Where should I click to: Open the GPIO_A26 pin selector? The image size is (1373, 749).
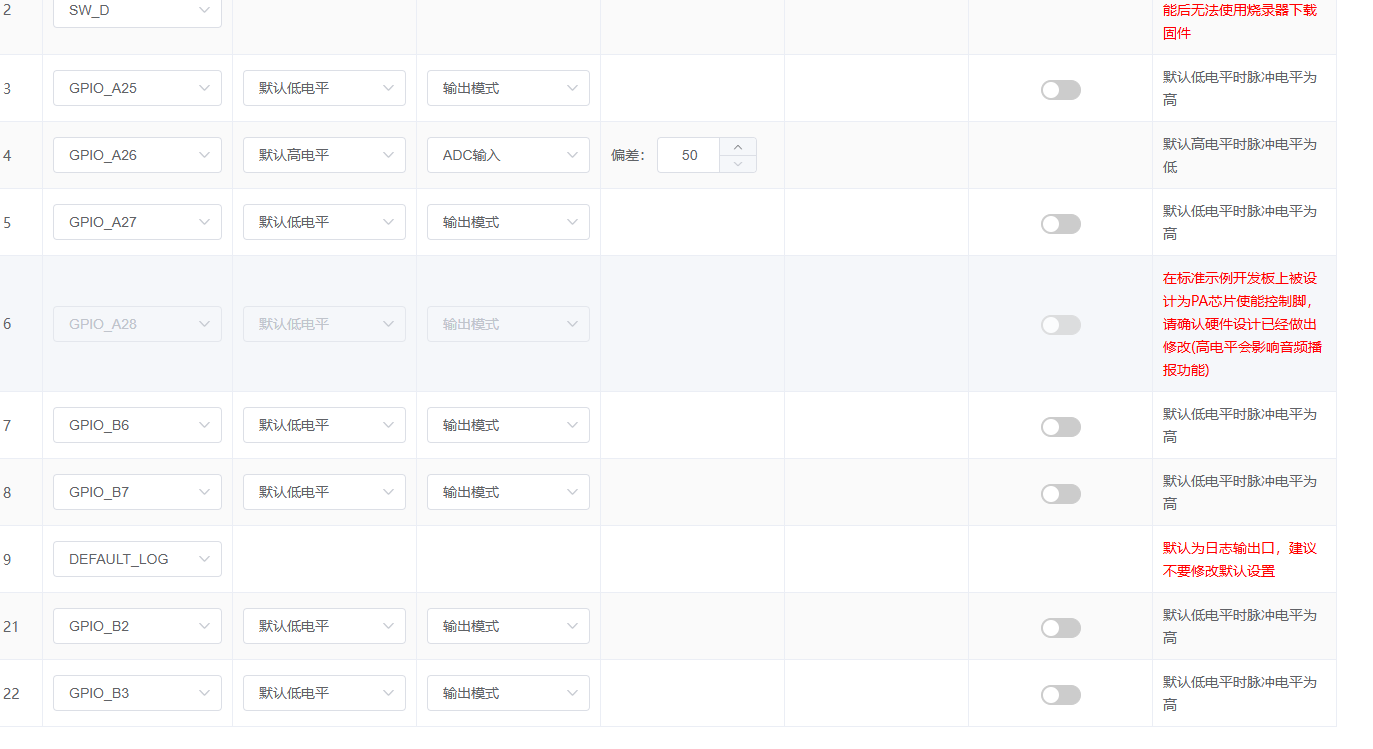(137, 155)
